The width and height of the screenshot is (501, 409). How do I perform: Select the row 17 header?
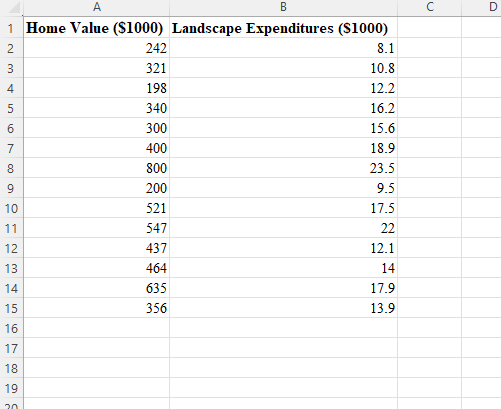[11, 348]
